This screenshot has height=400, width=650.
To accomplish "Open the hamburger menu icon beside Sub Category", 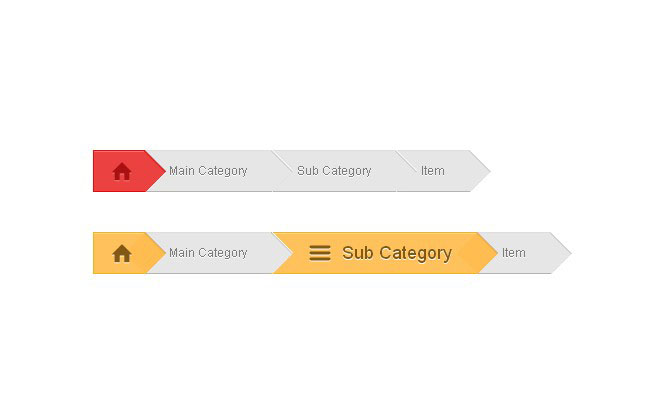I will [x=320, y=253].
